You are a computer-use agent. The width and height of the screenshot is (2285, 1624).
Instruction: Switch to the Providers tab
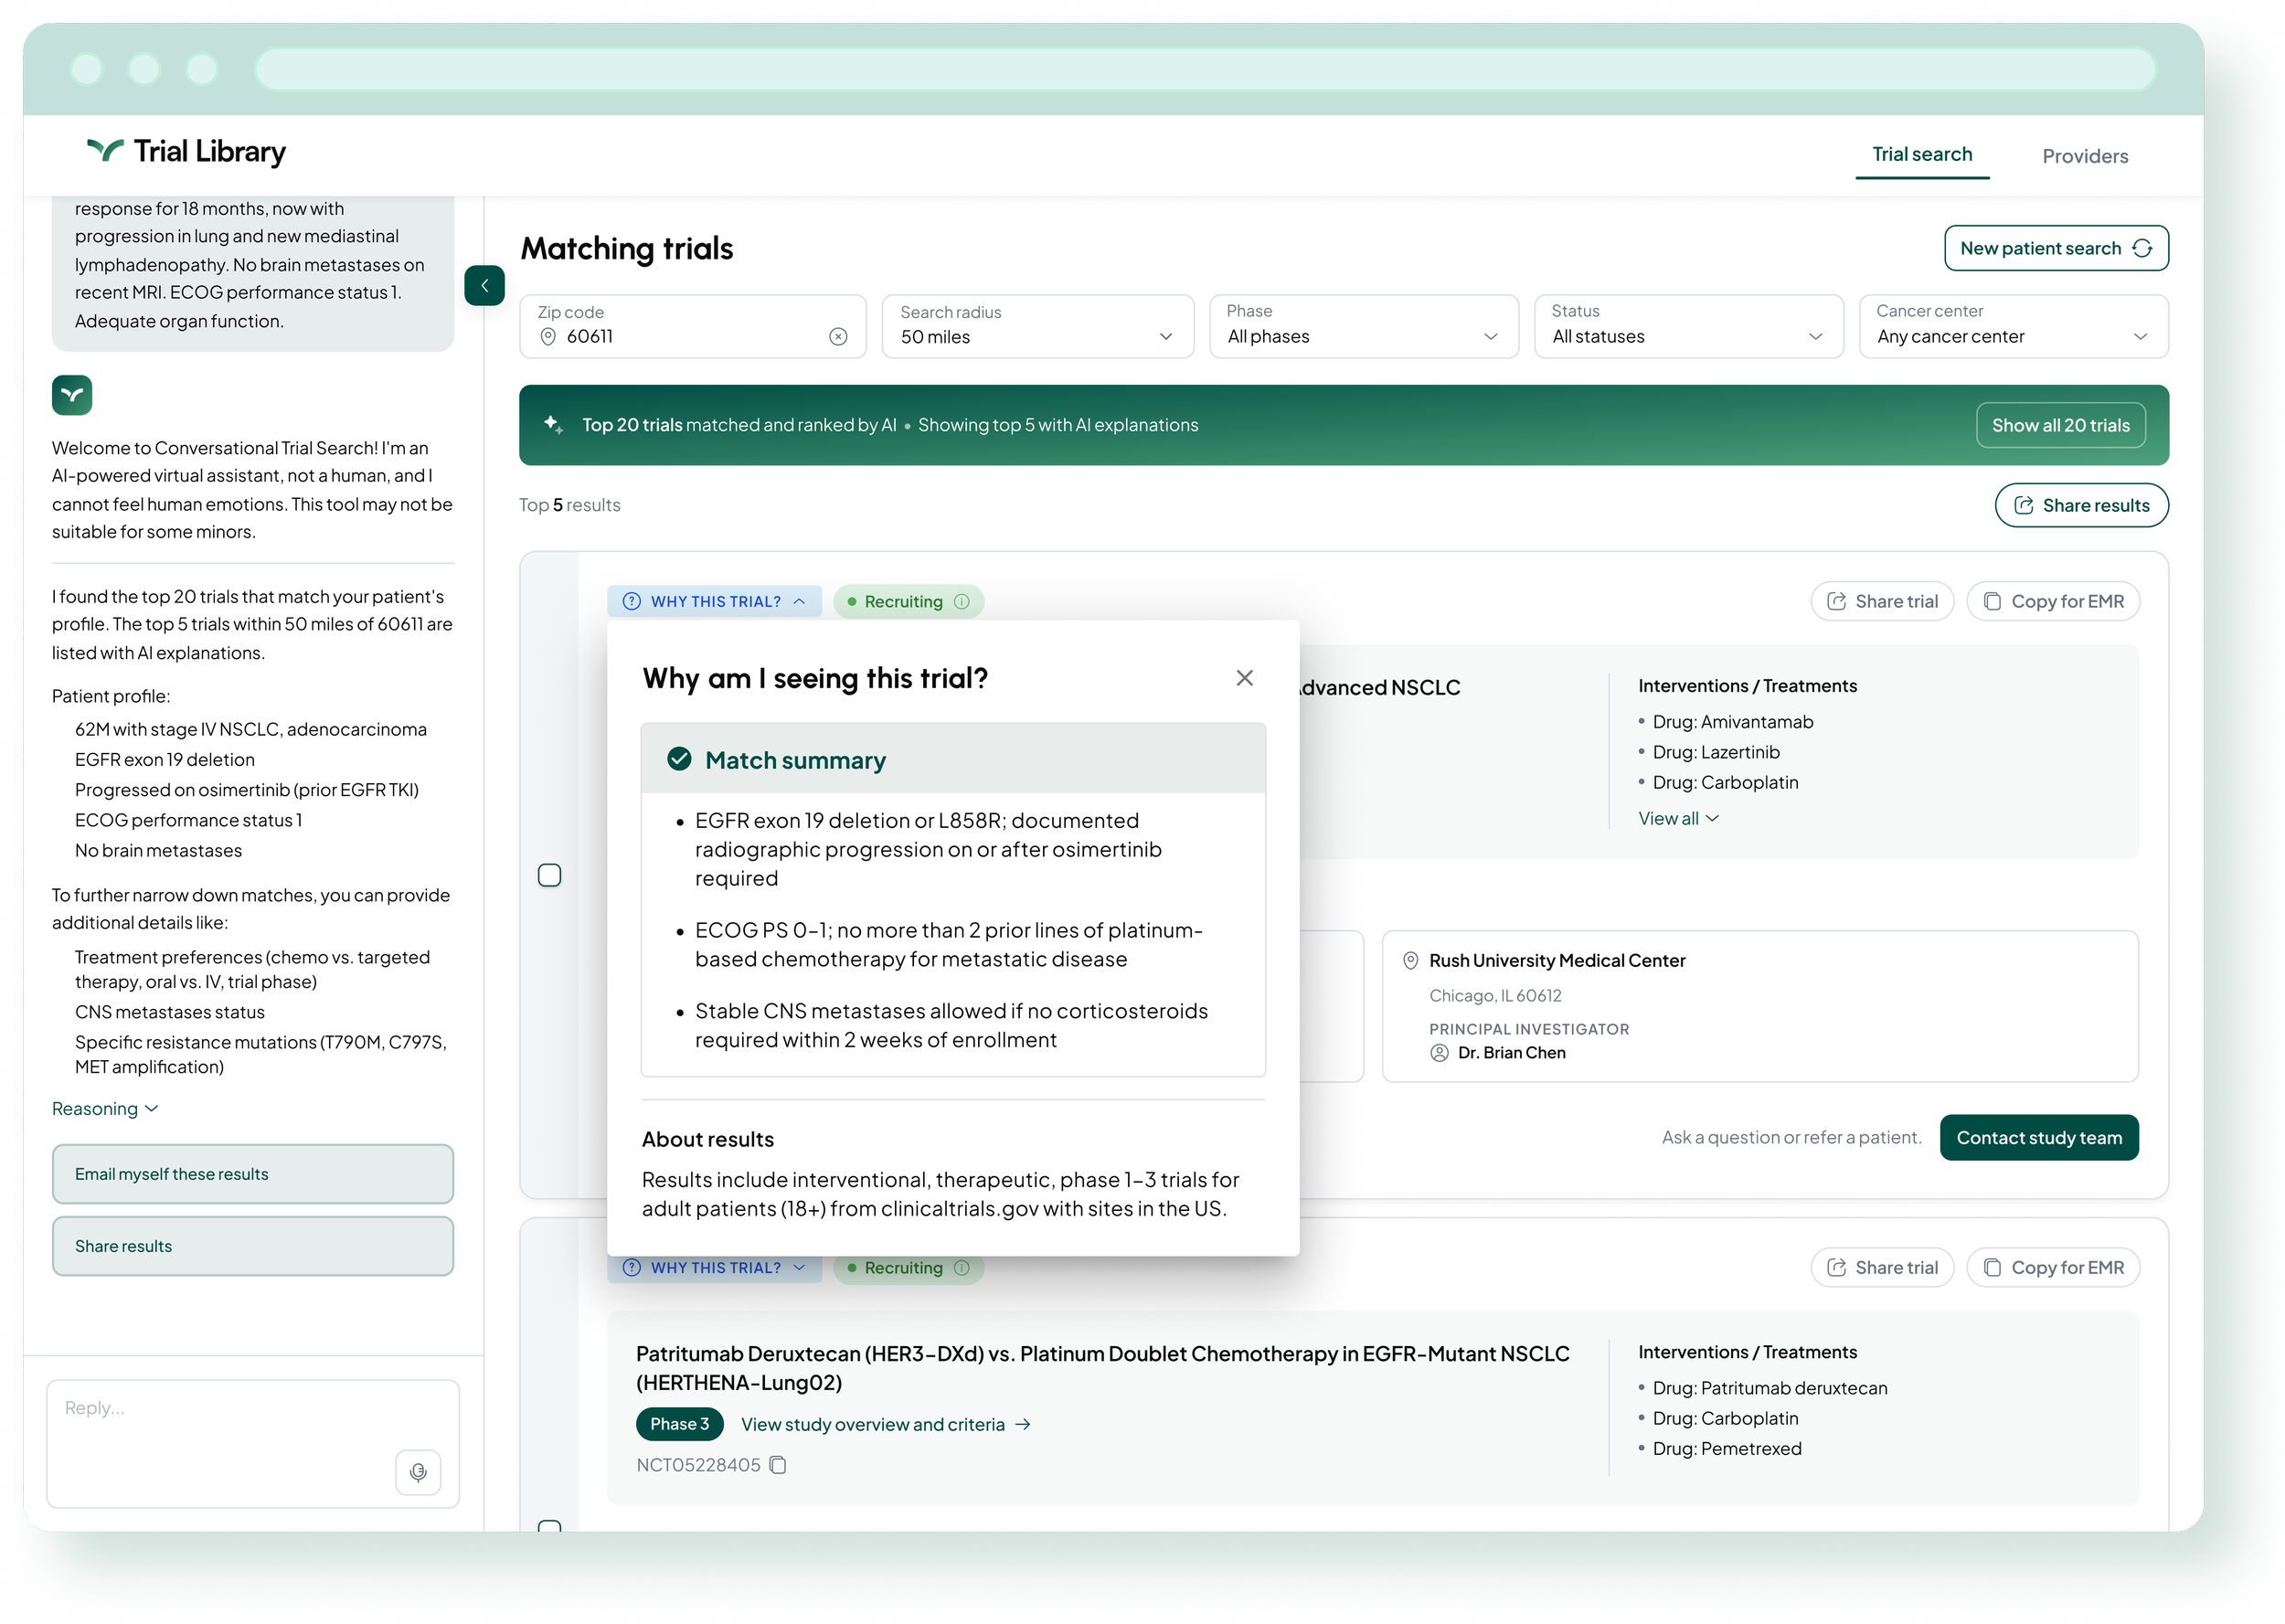pos(2084,156)
